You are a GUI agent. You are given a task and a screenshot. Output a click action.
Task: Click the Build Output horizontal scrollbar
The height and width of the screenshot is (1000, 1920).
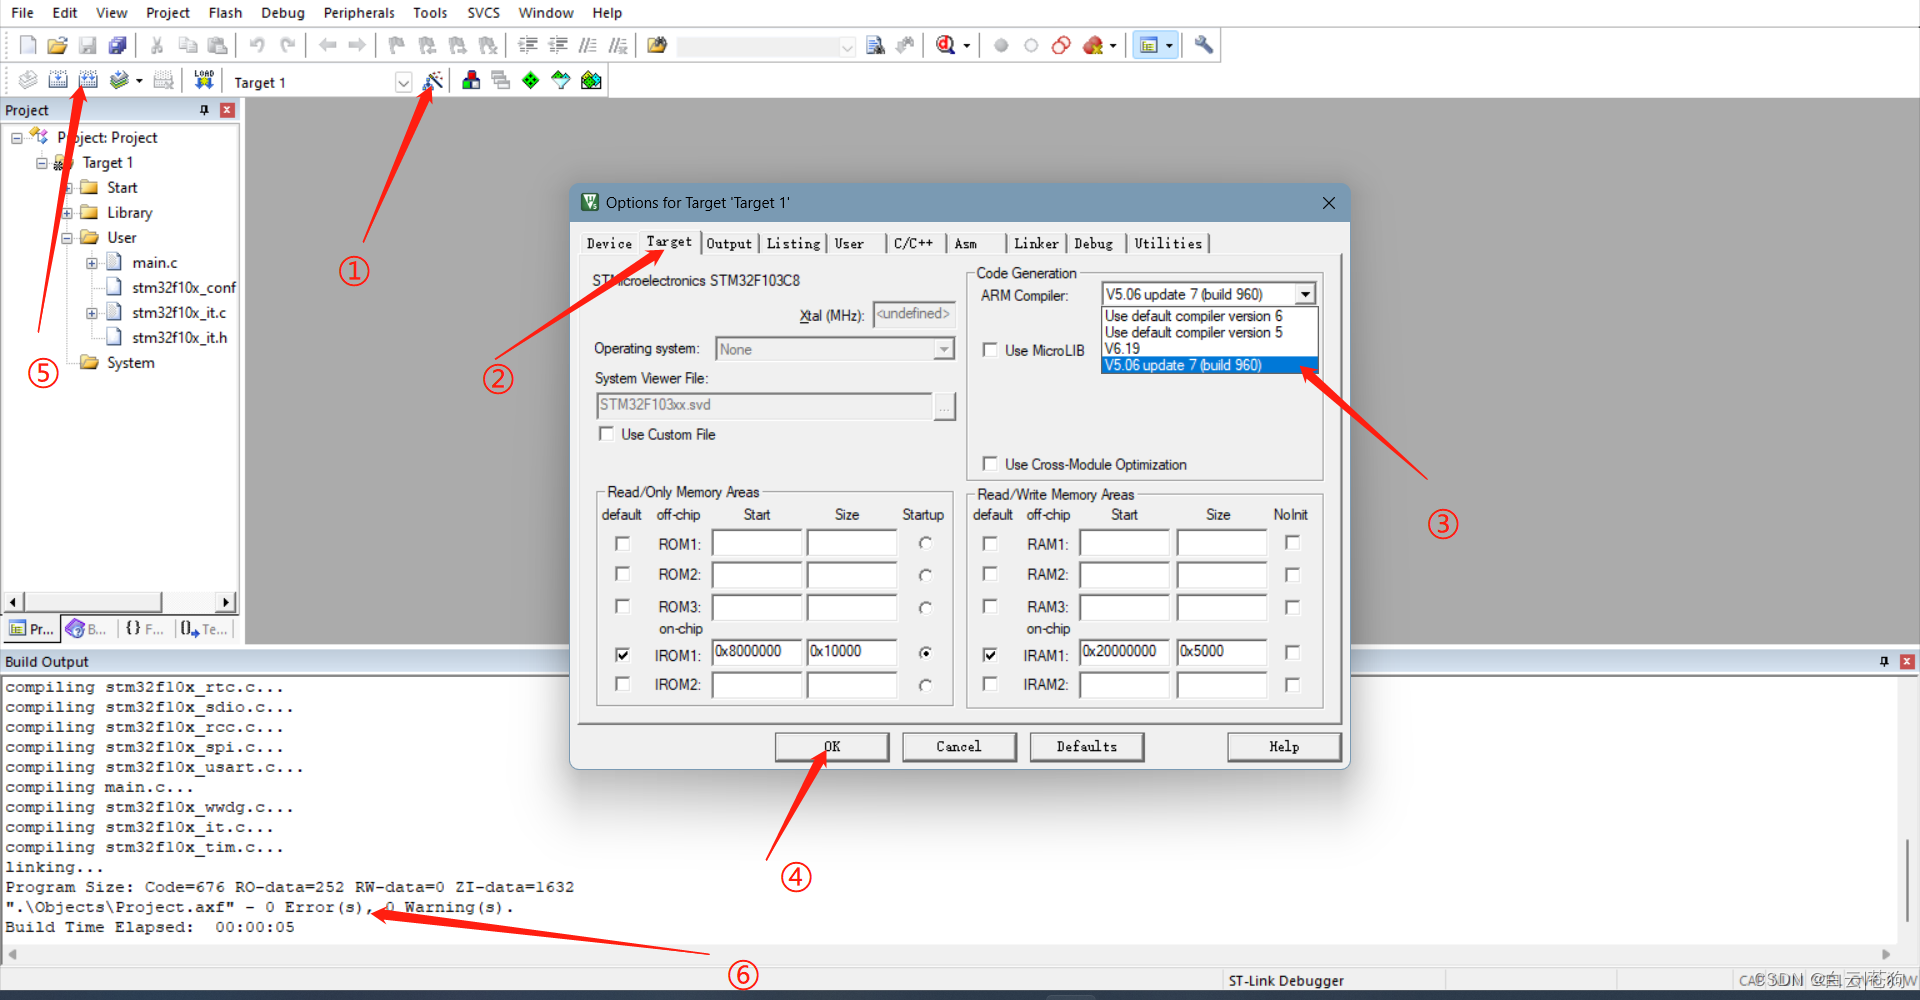coord(950,954)
